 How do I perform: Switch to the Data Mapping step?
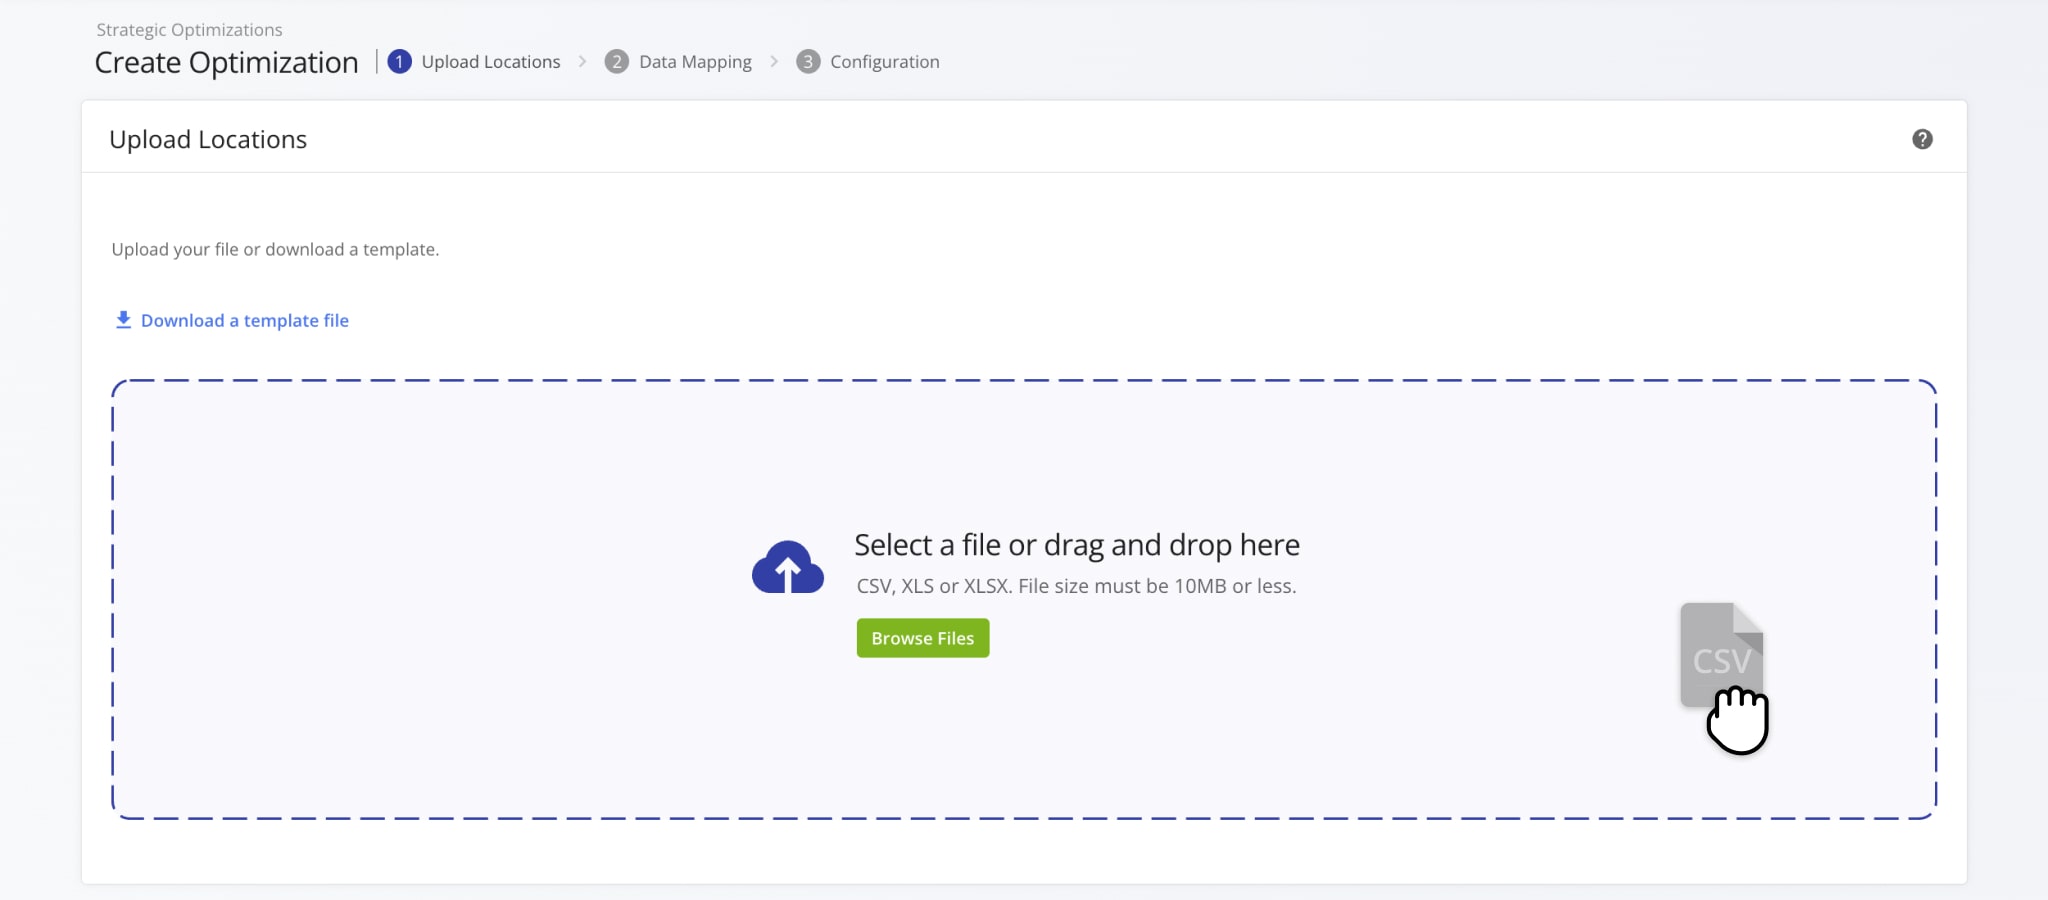coord(695,62)
